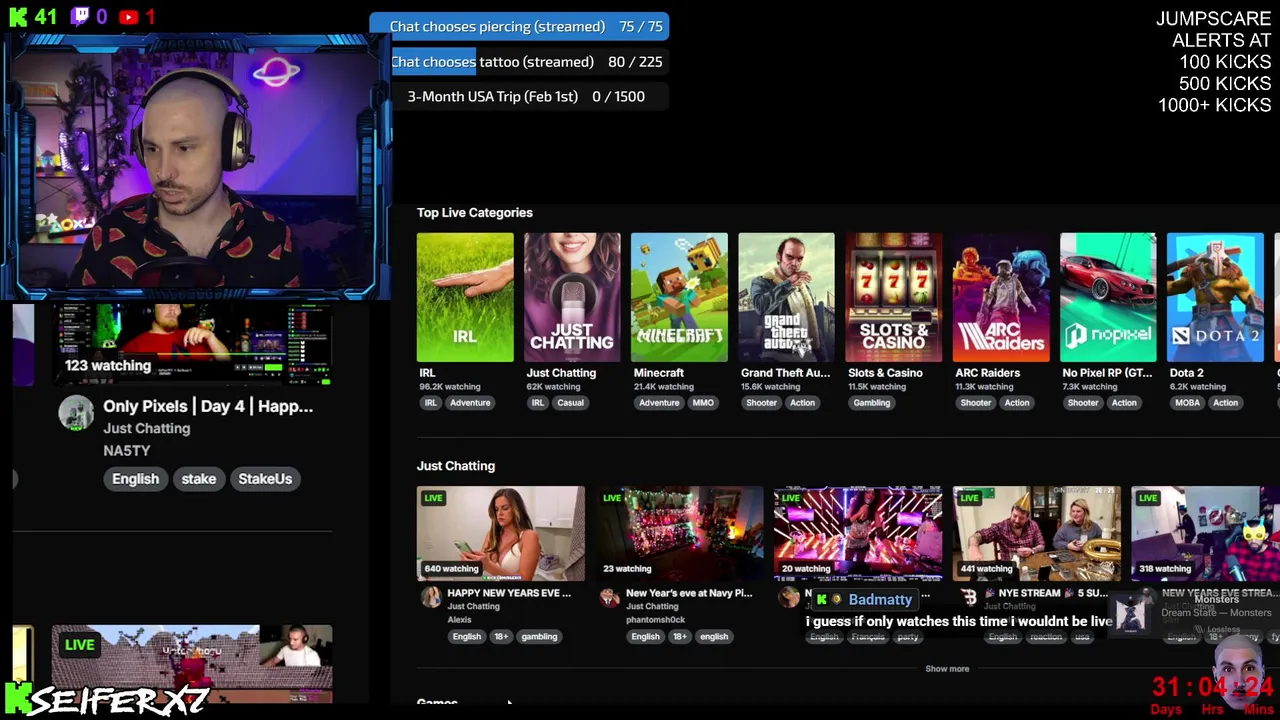Screen dimensions: 1280x720
Task: Select the Adventure tag under Minecraft
Action: [x=658, y=403]
